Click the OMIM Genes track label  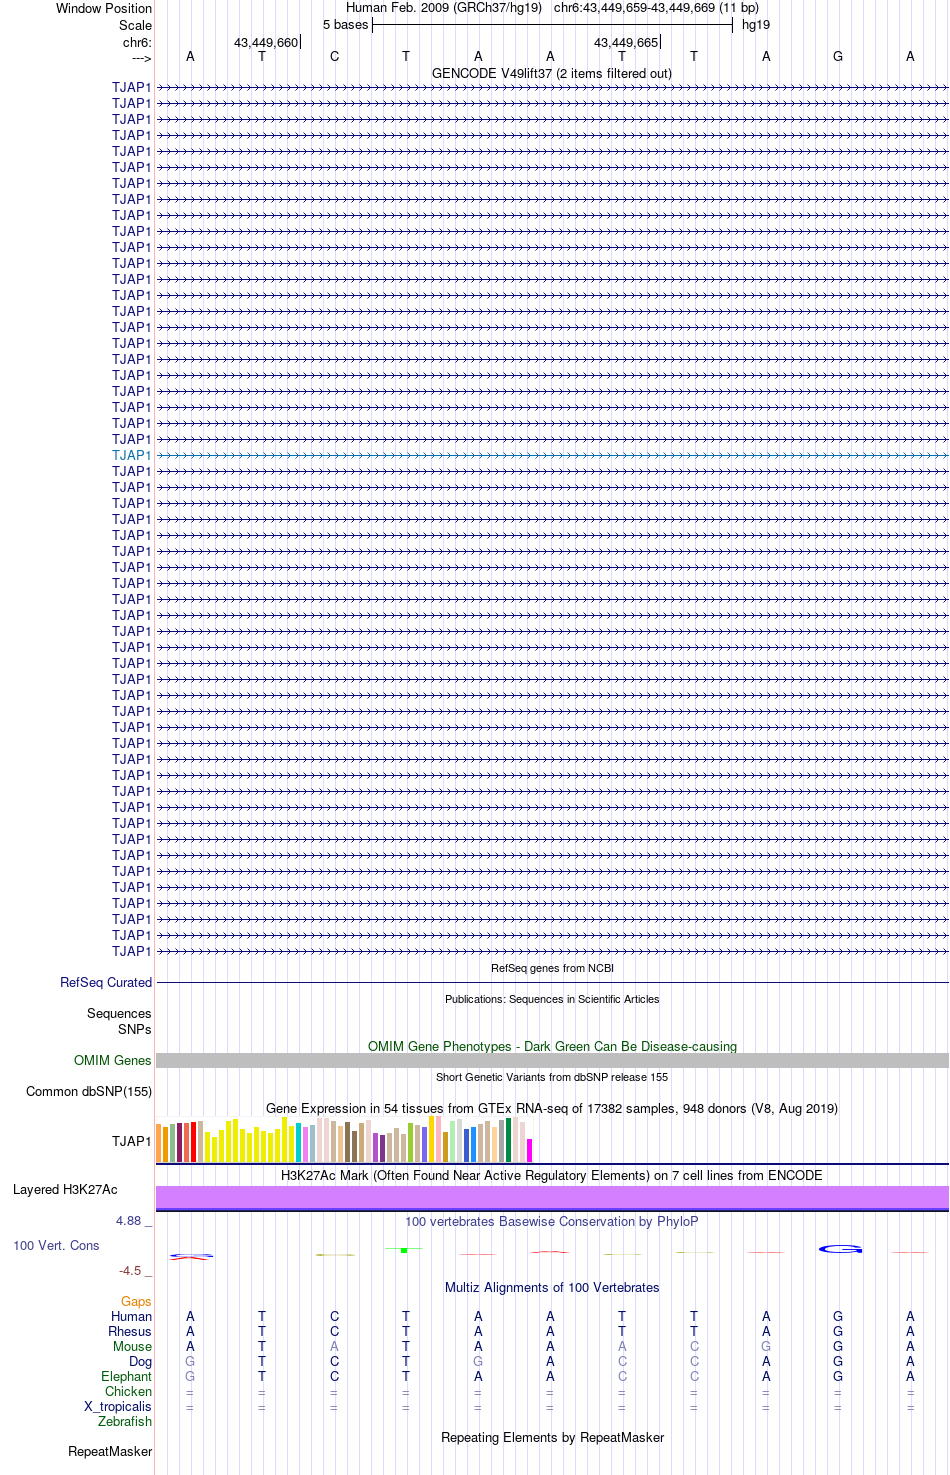point(113,1061)
